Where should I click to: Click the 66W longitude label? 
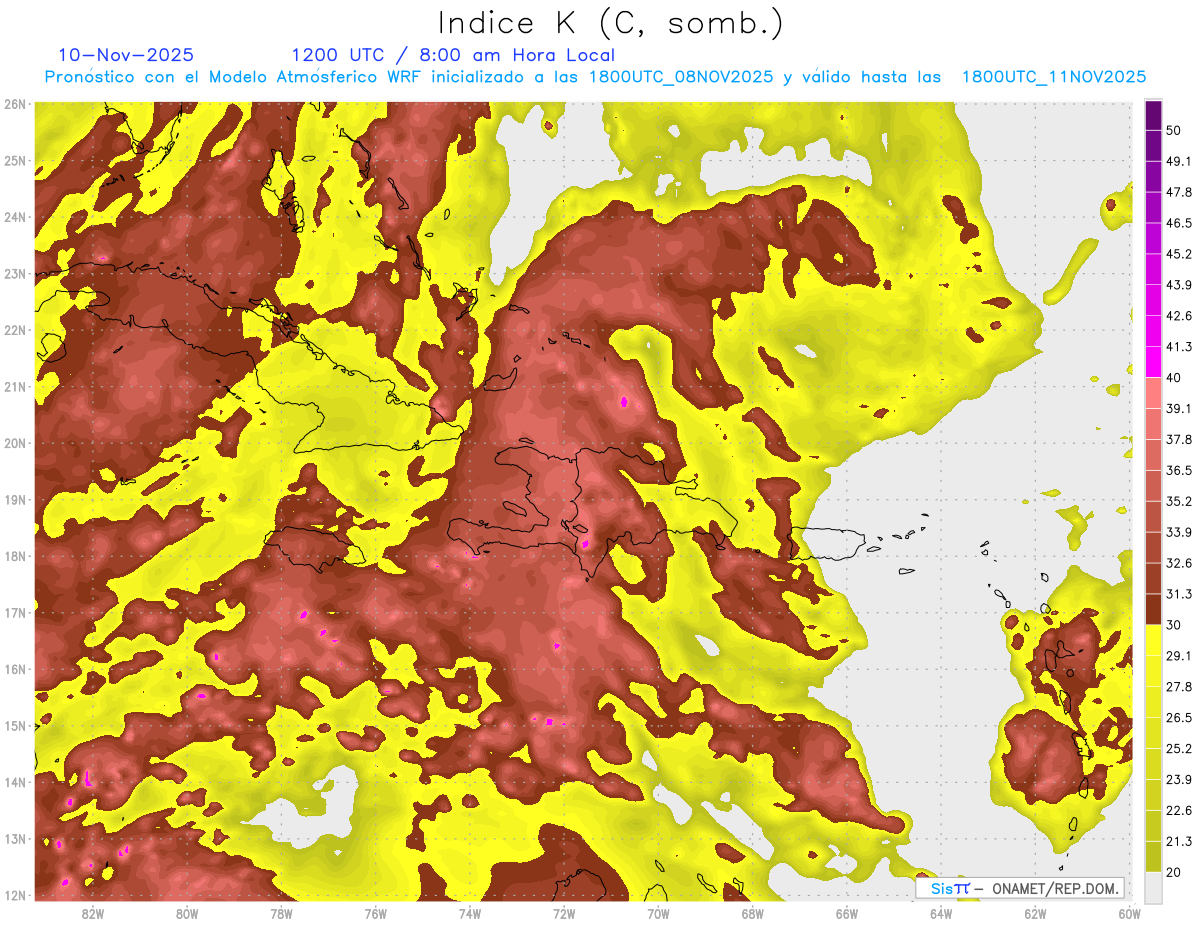[x=847, y=913]
